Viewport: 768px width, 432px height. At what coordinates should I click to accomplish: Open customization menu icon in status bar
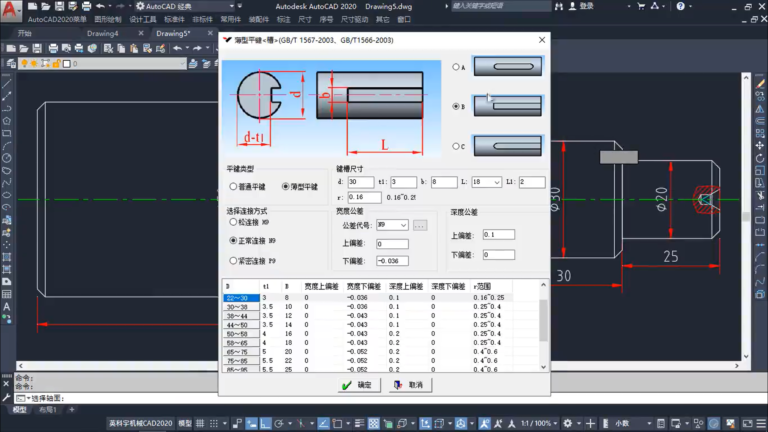[761, 423]
